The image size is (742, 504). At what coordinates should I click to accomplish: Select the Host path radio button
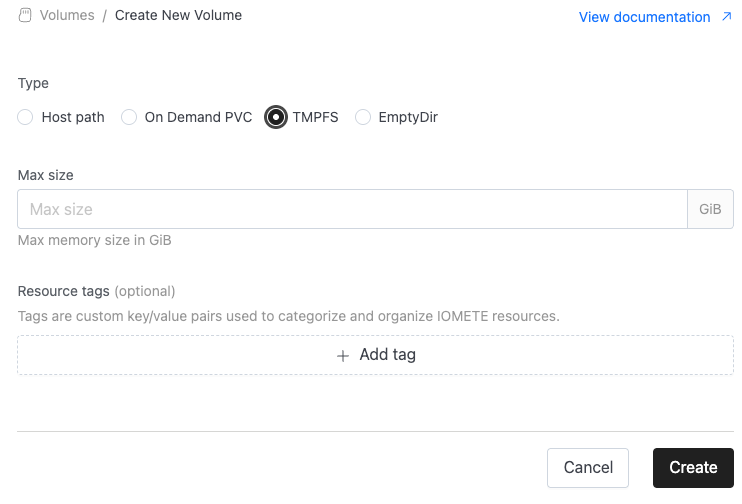point(25,117)
